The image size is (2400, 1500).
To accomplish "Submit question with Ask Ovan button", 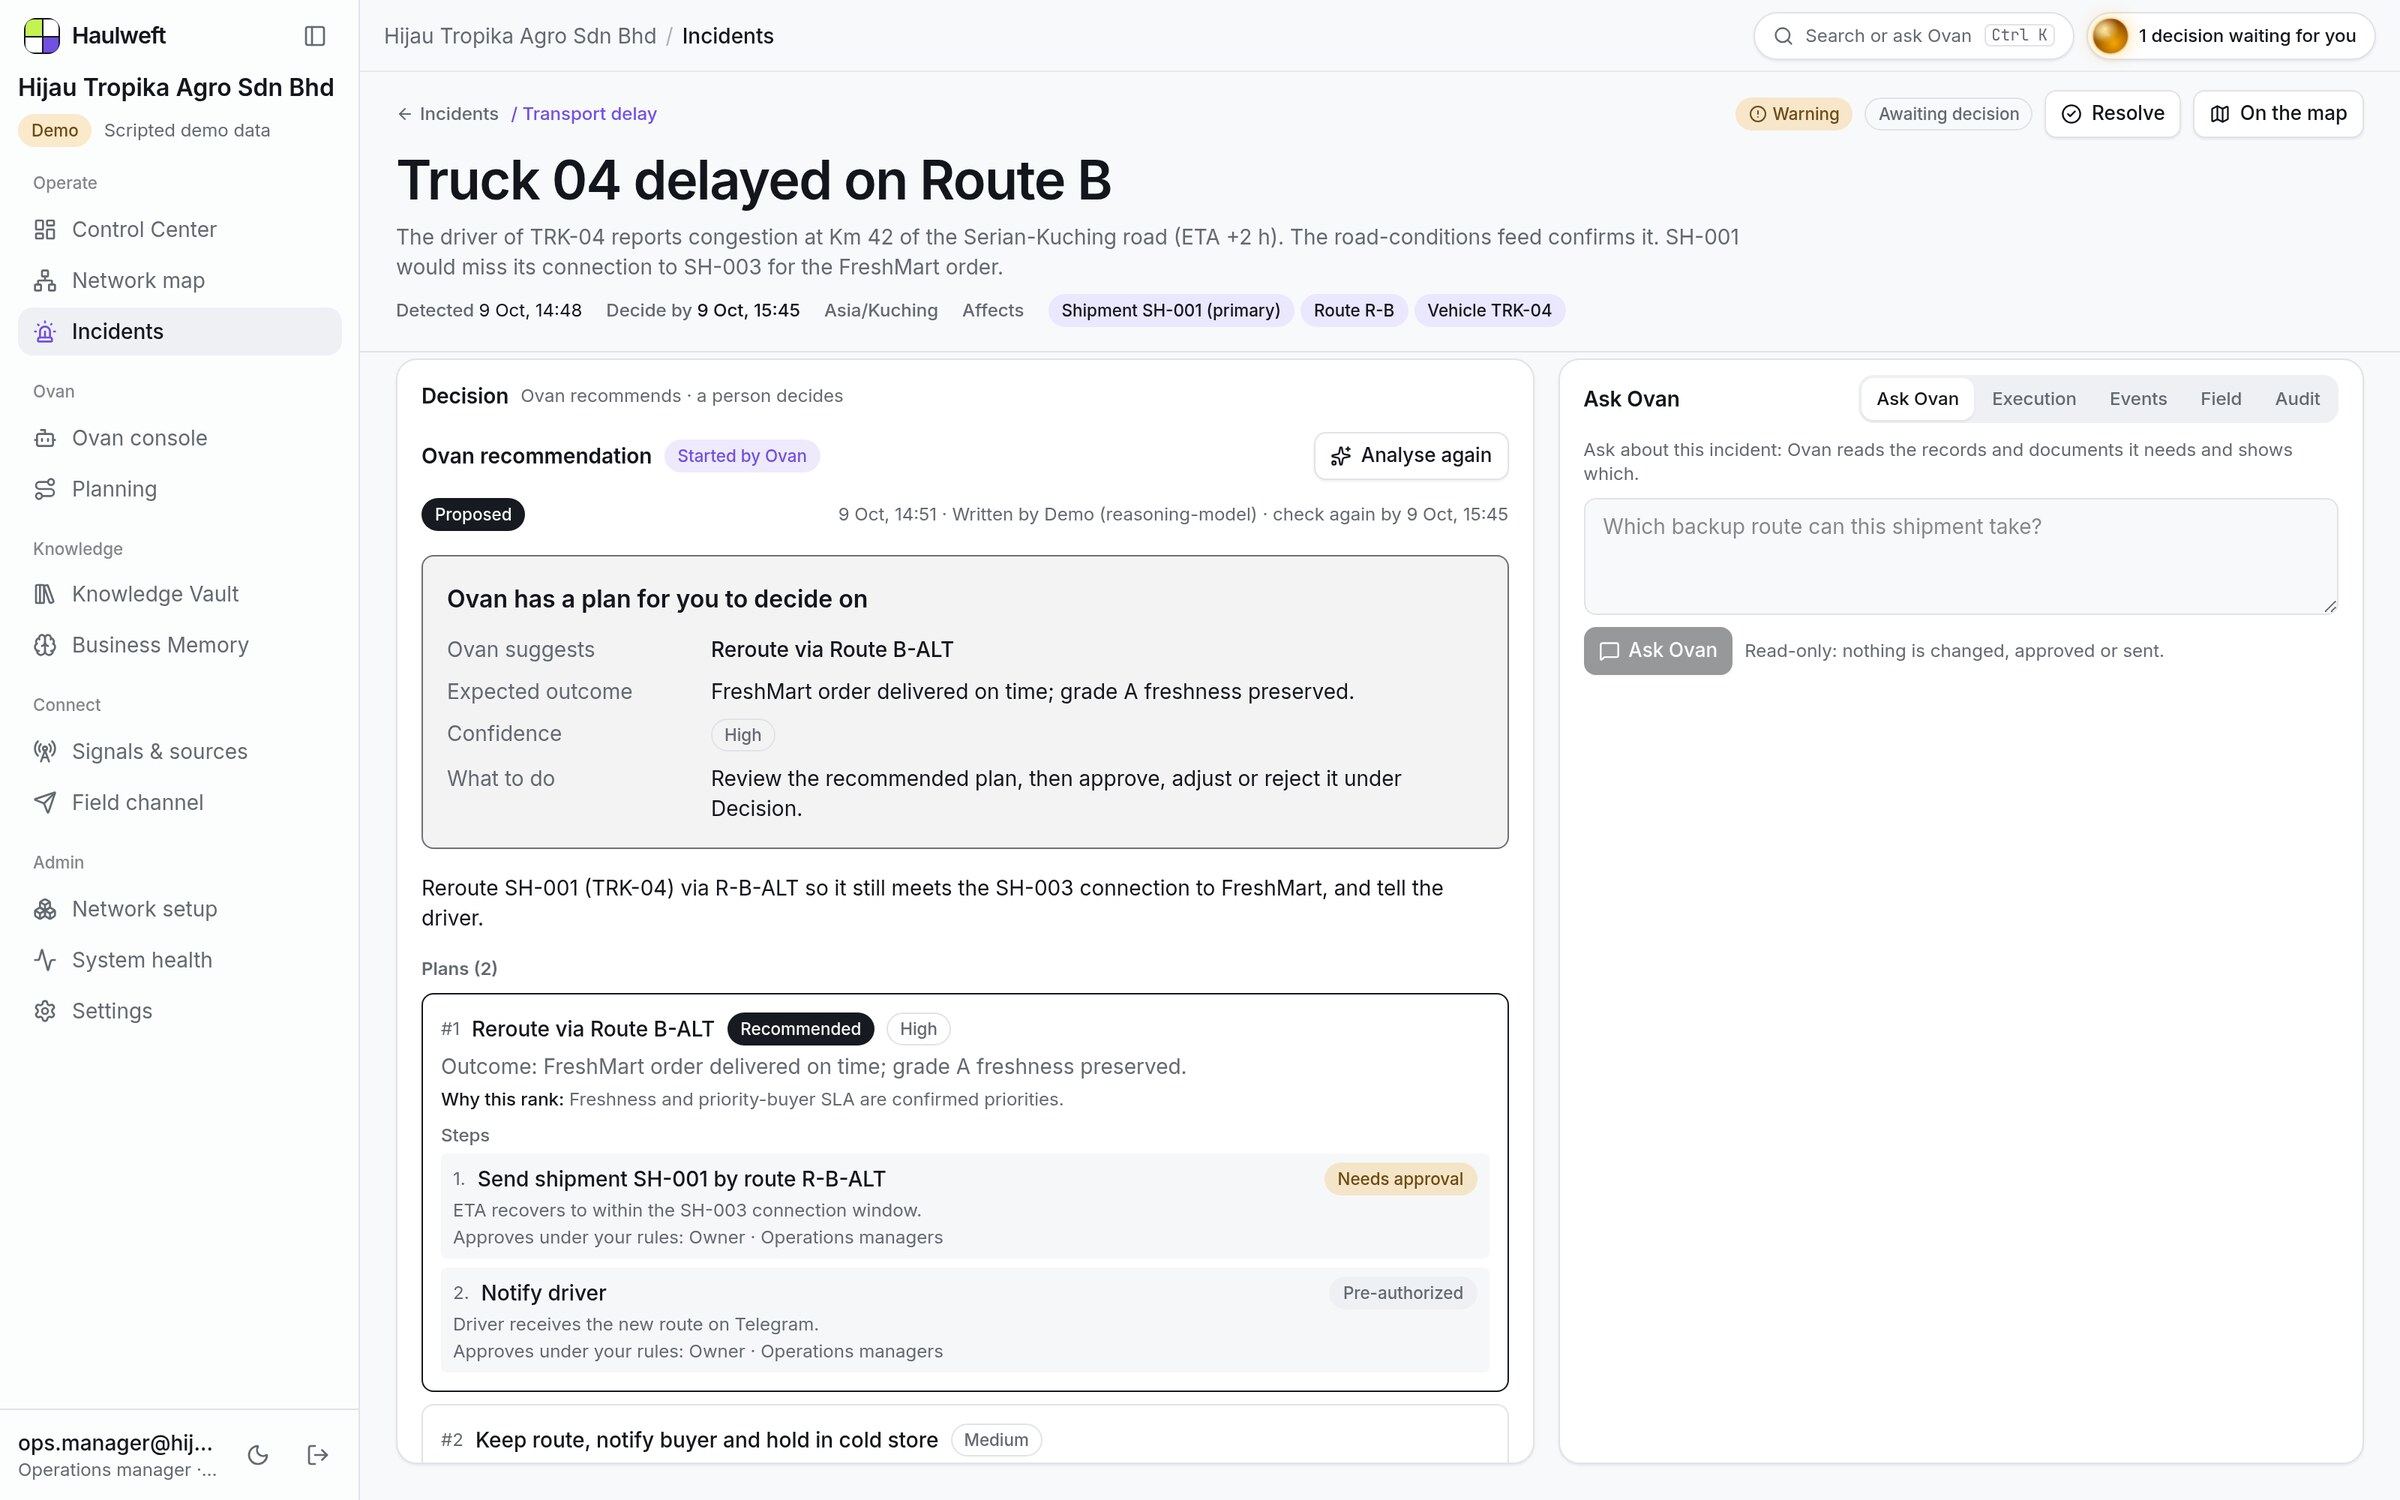I will [1657, 651].
